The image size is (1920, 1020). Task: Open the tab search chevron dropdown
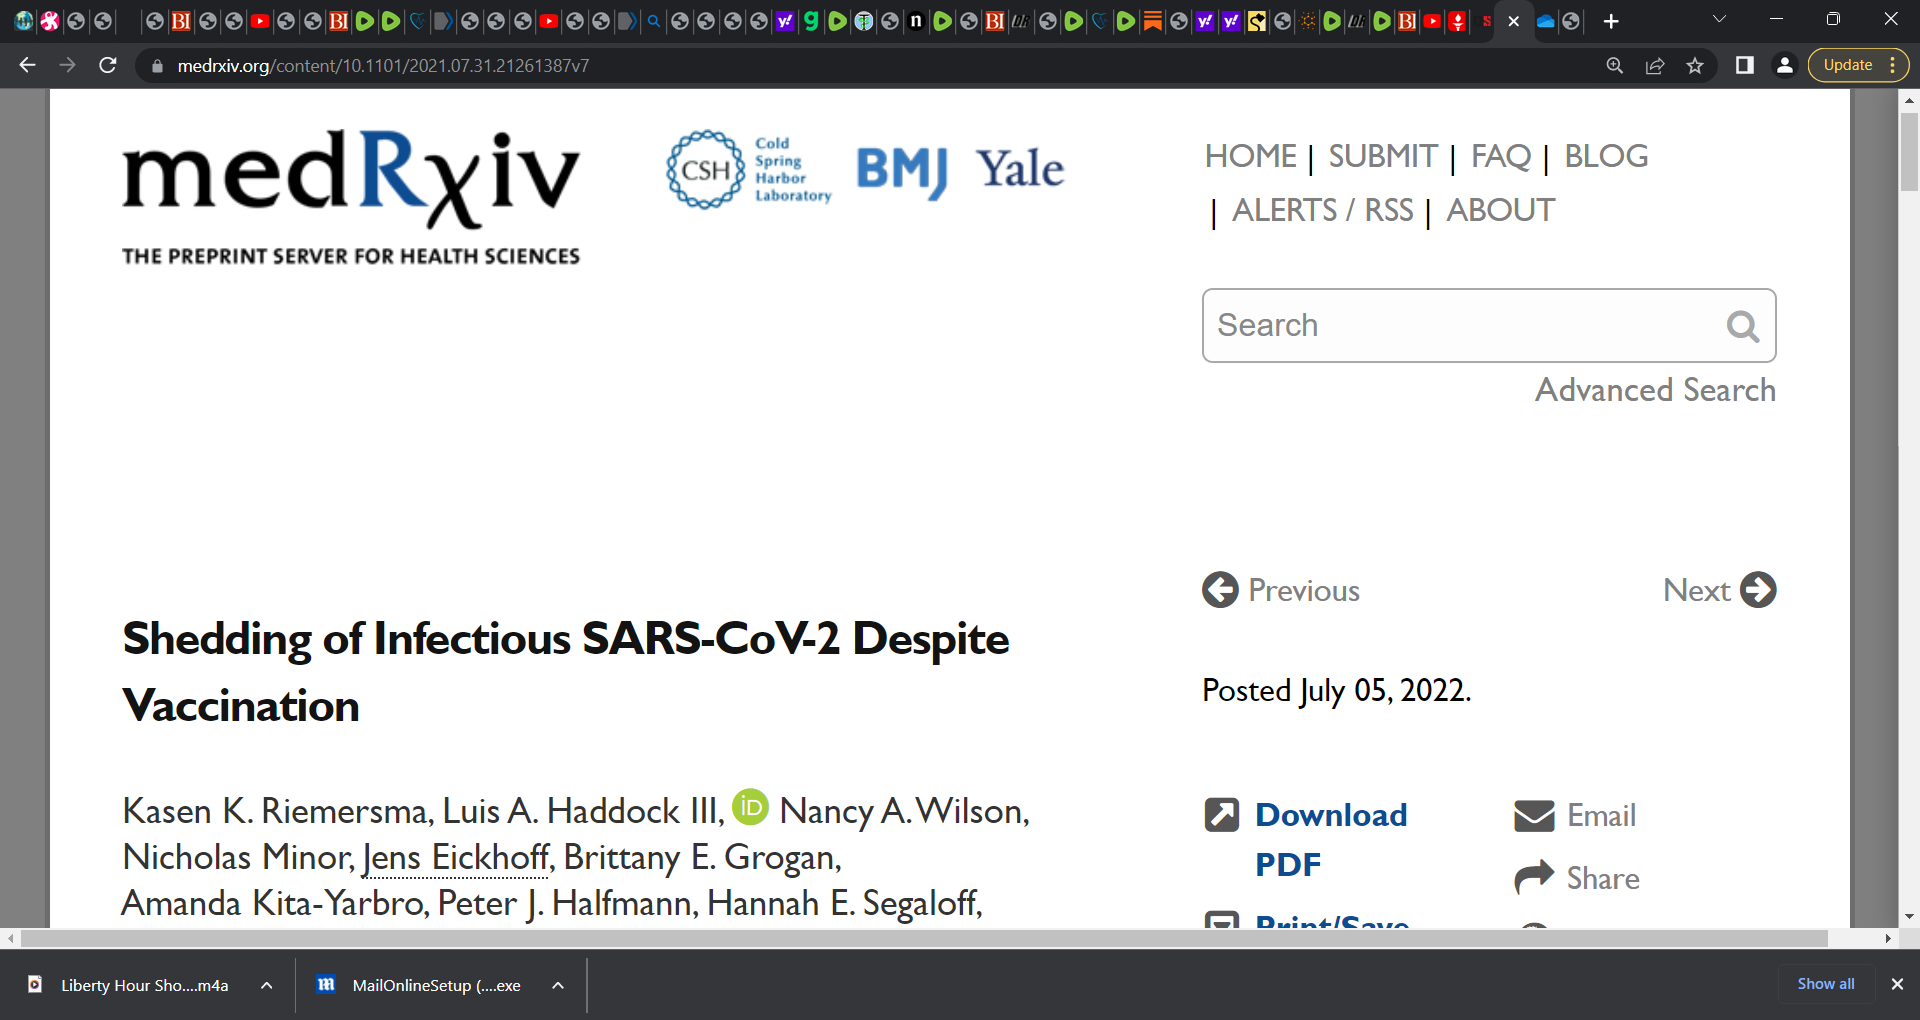click(x=1719, y=20)
